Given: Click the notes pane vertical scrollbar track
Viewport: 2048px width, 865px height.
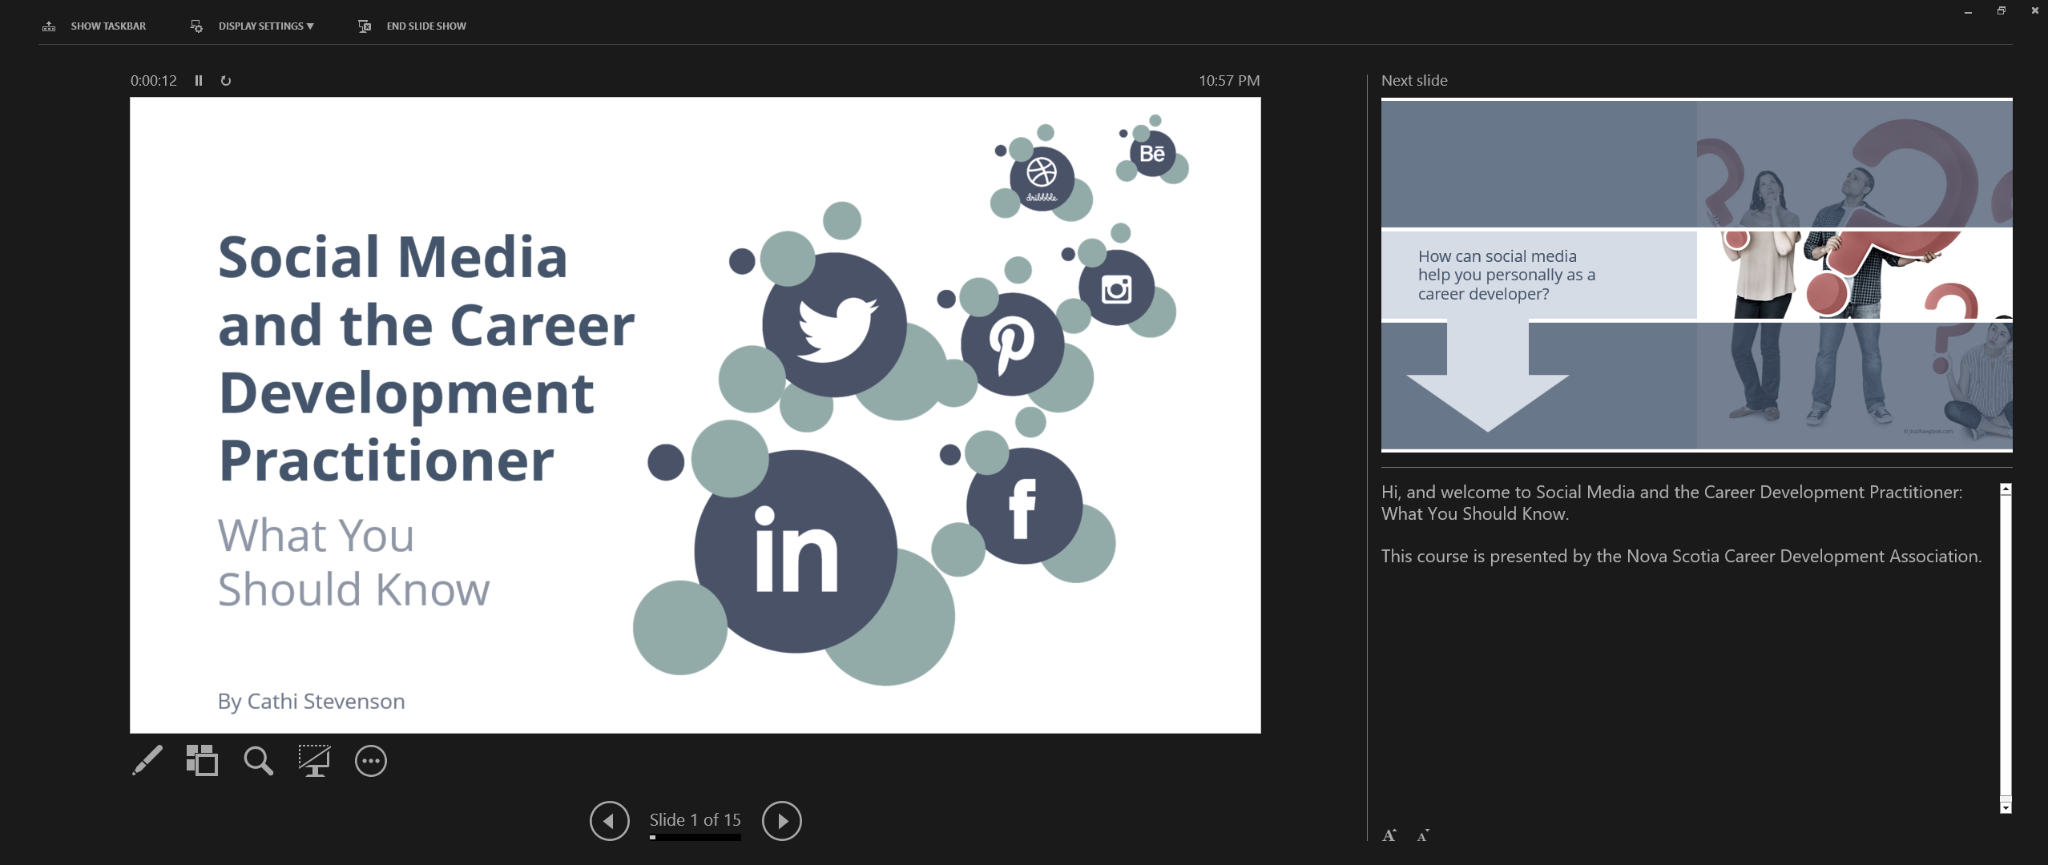Looking at the screenshot, I should pos(2005,648).
